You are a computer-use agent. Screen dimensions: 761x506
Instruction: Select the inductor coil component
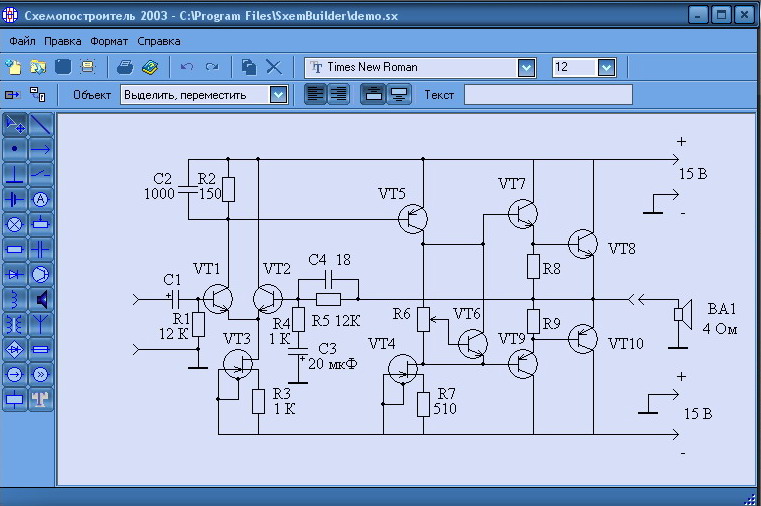click(15, 299)
